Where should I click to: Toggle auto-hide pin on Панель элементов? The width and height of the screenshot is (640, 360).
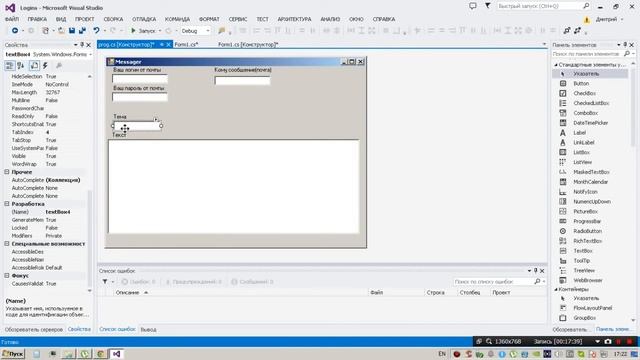(625, 44)
